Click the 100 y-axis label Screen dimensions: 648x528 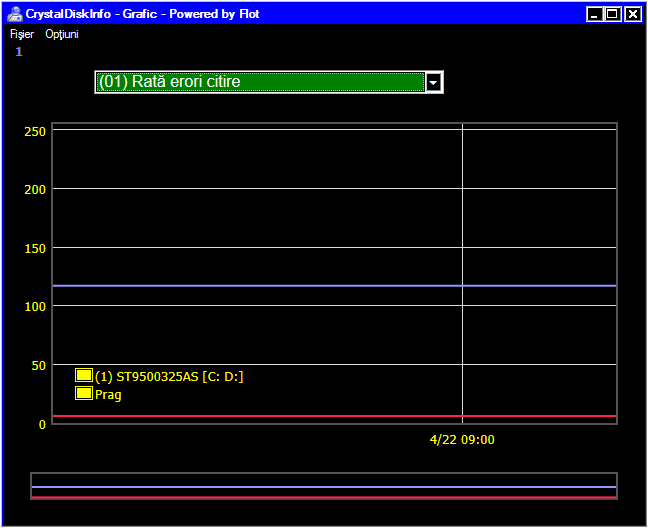[x=35, y=307]
